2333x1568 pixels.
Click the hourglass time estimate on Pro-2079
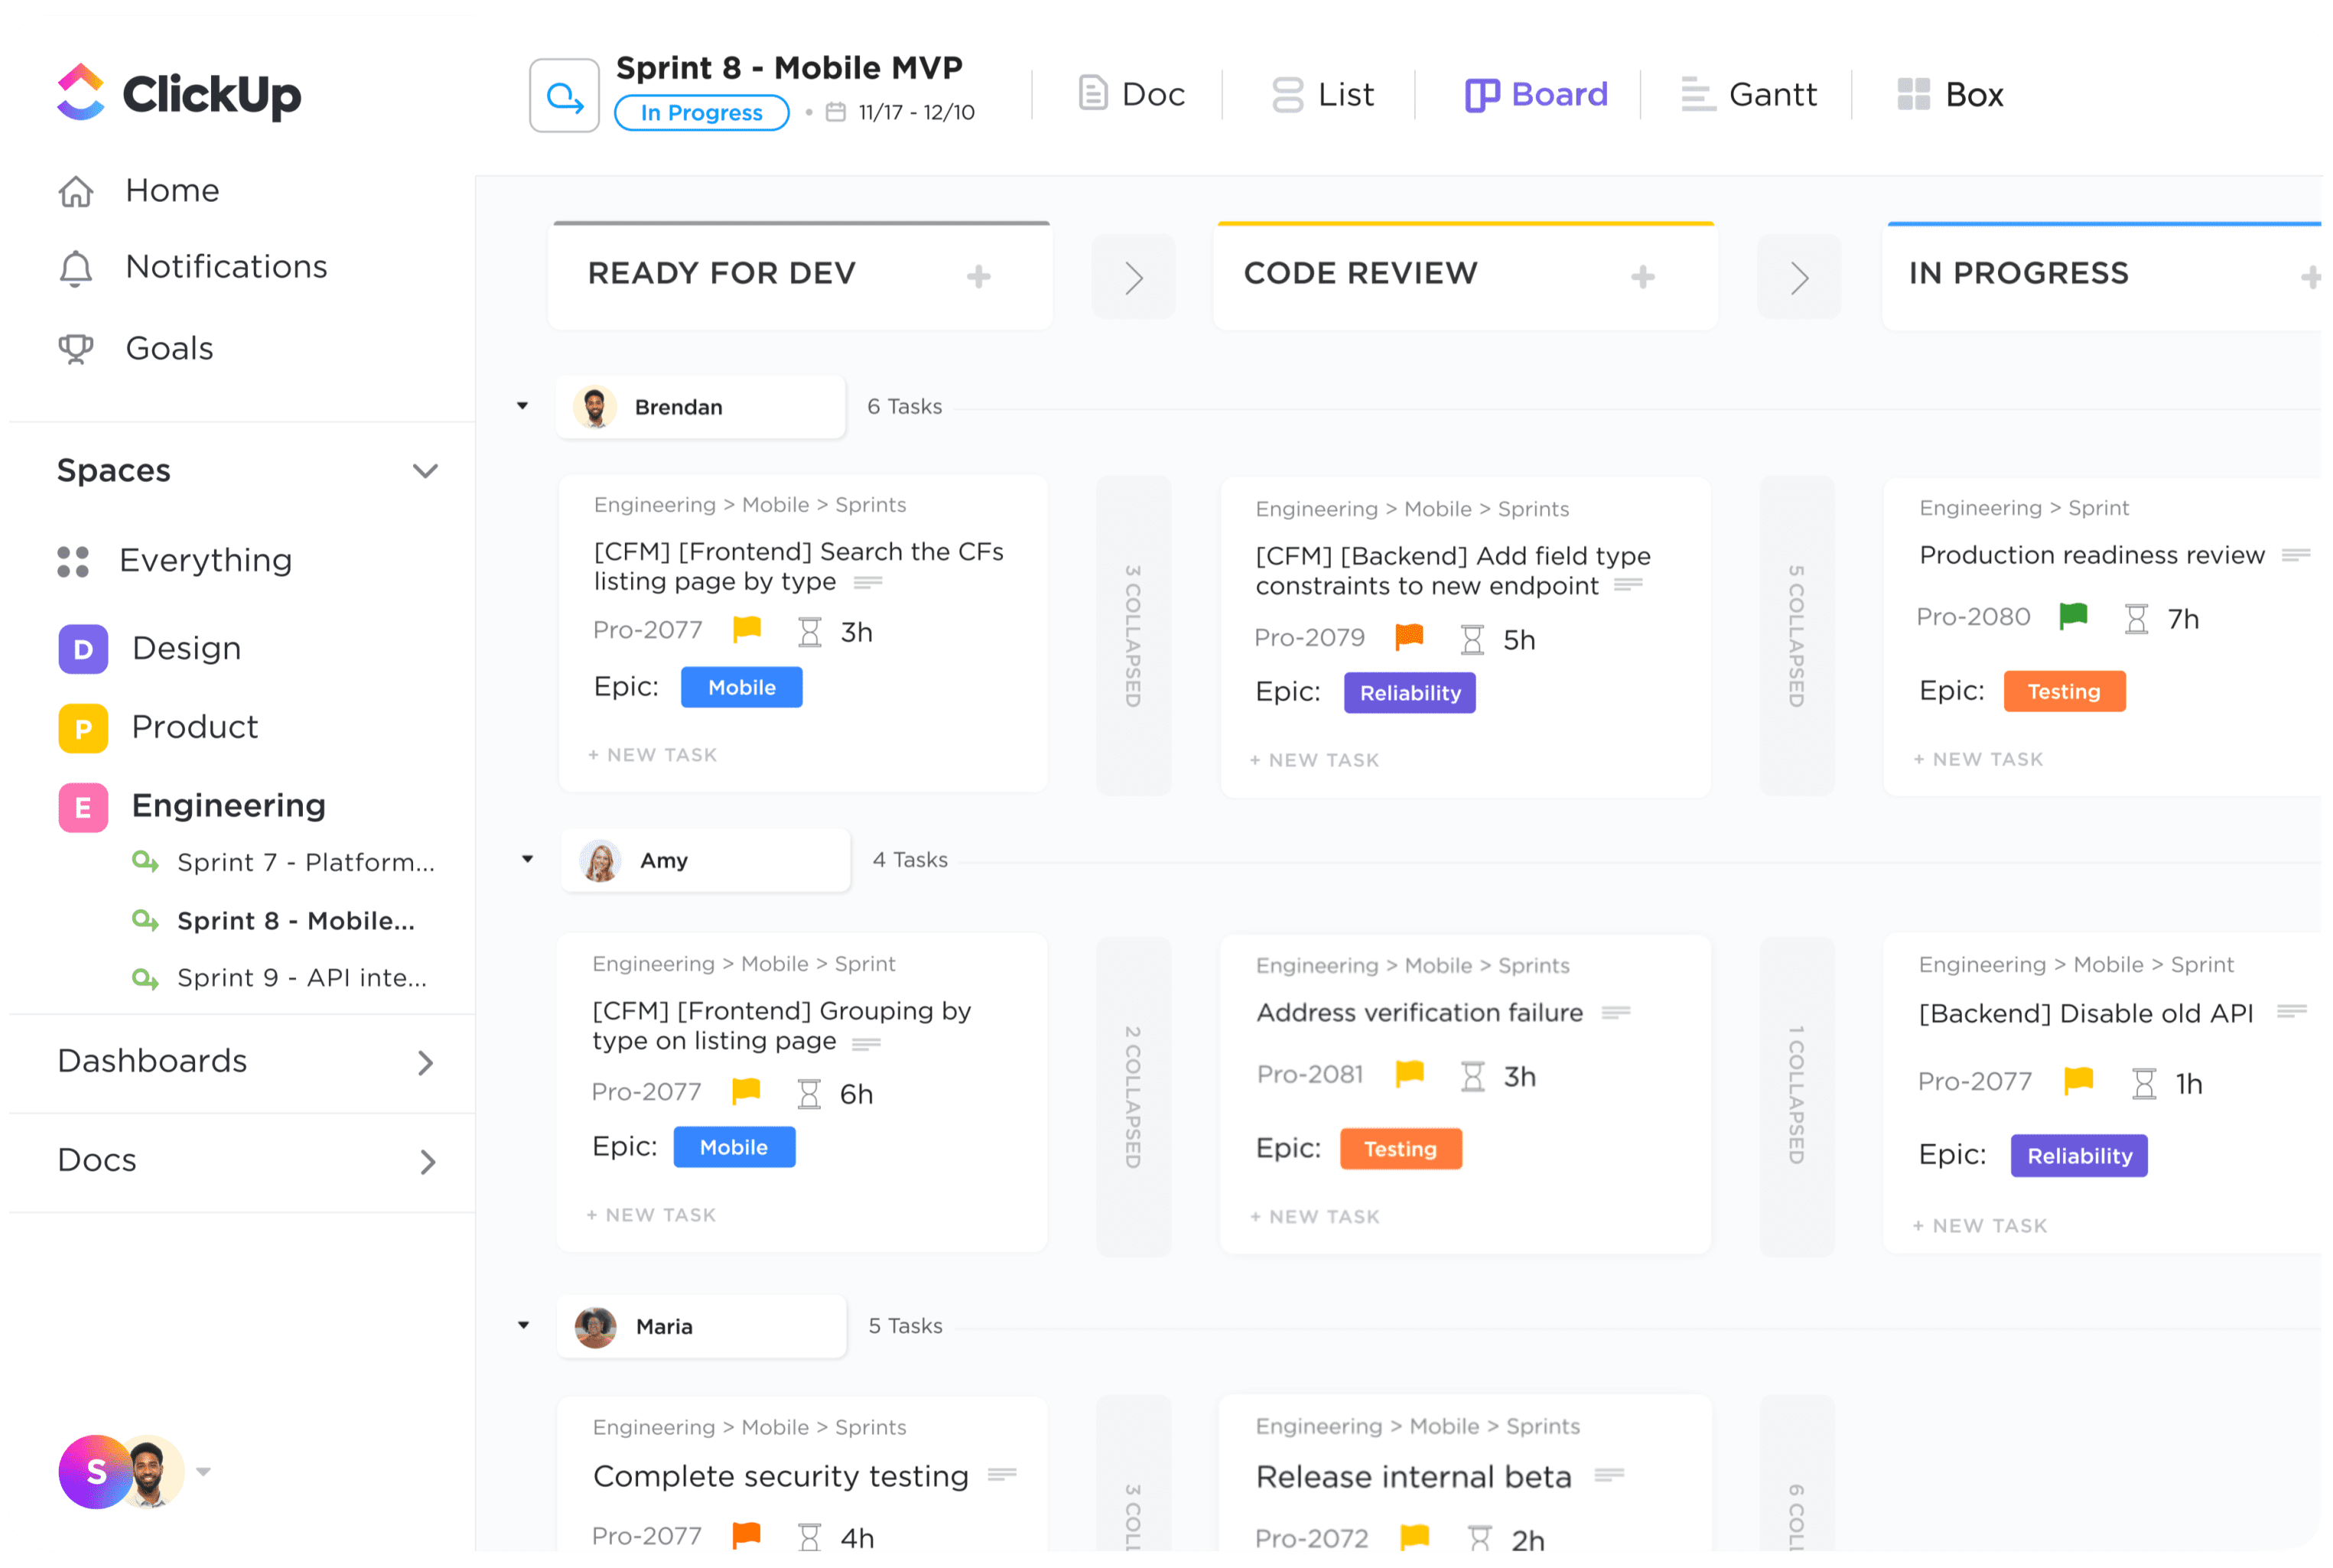pos(1472,640)
